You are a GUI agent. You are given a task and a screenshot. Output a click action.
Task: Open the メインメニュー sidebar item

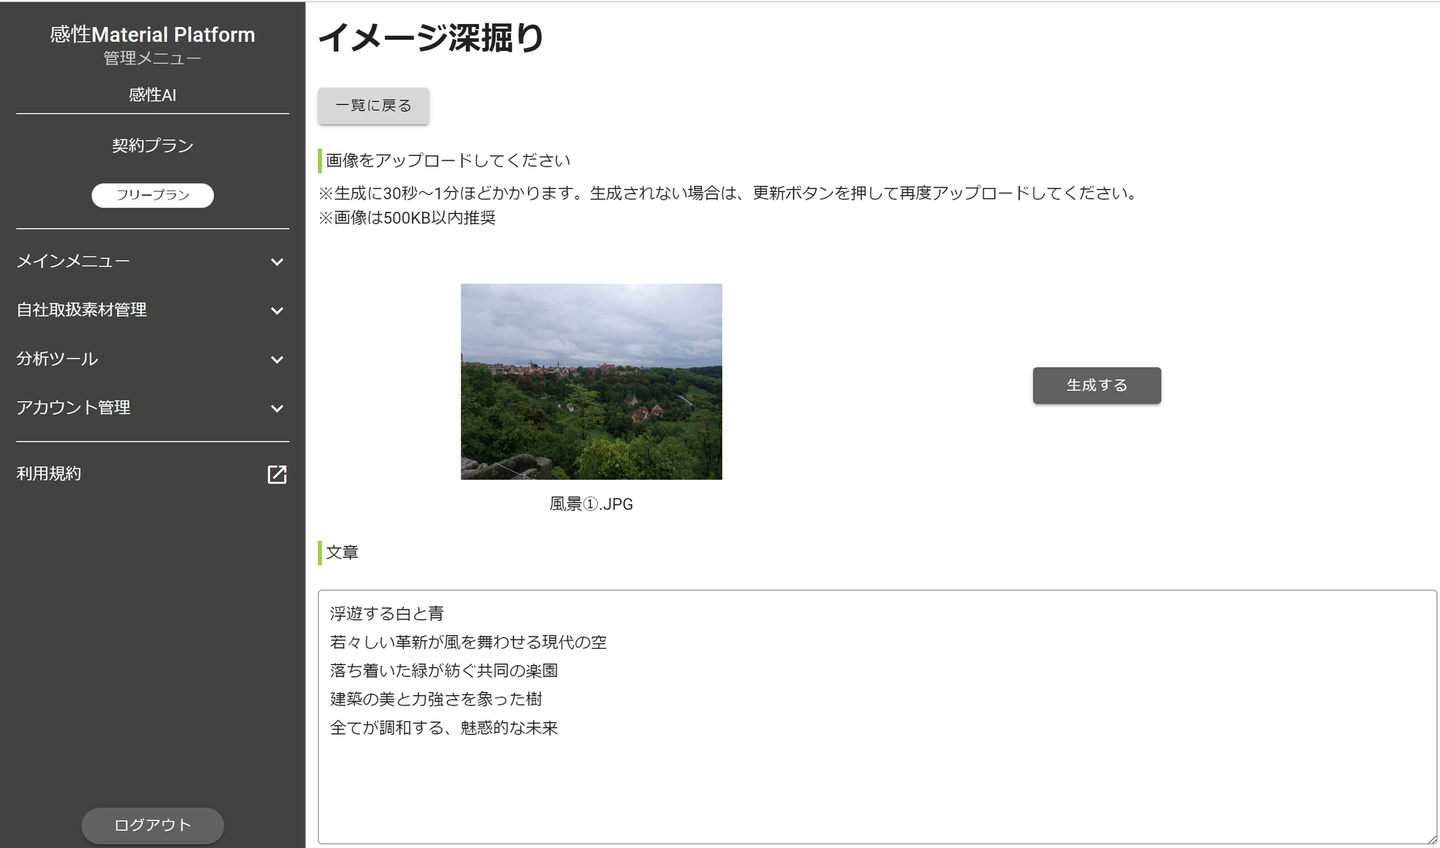click(73, 261)
